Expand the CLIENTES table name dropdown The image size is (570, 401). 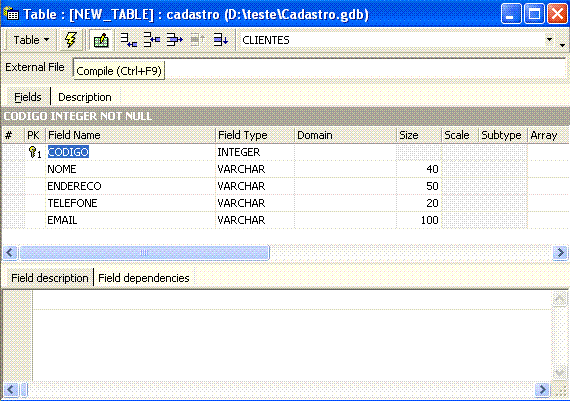point(549,40)
